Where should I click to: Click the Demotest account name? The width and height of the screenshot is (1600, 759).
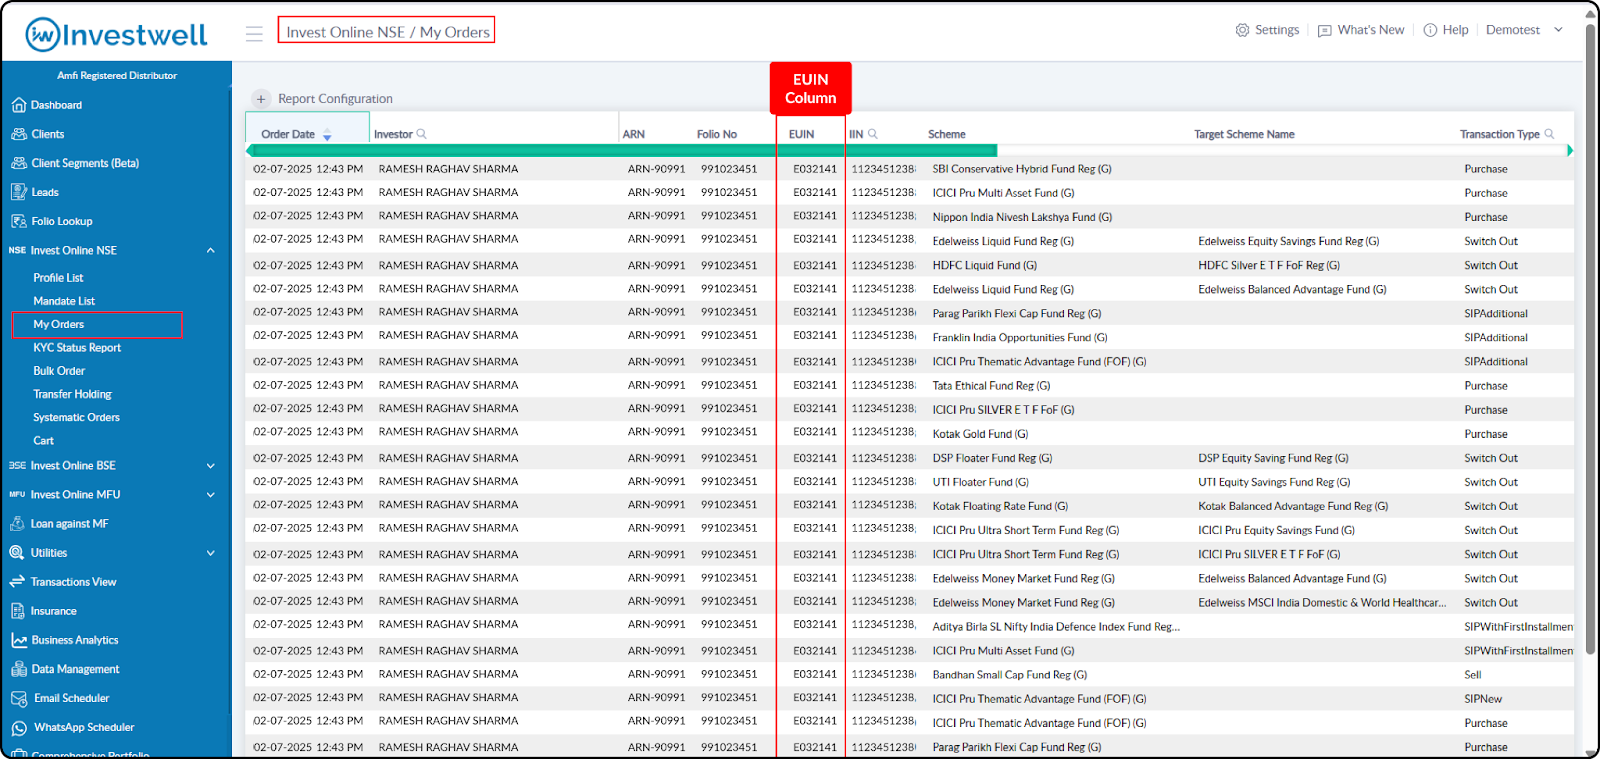pos(1512,30)
